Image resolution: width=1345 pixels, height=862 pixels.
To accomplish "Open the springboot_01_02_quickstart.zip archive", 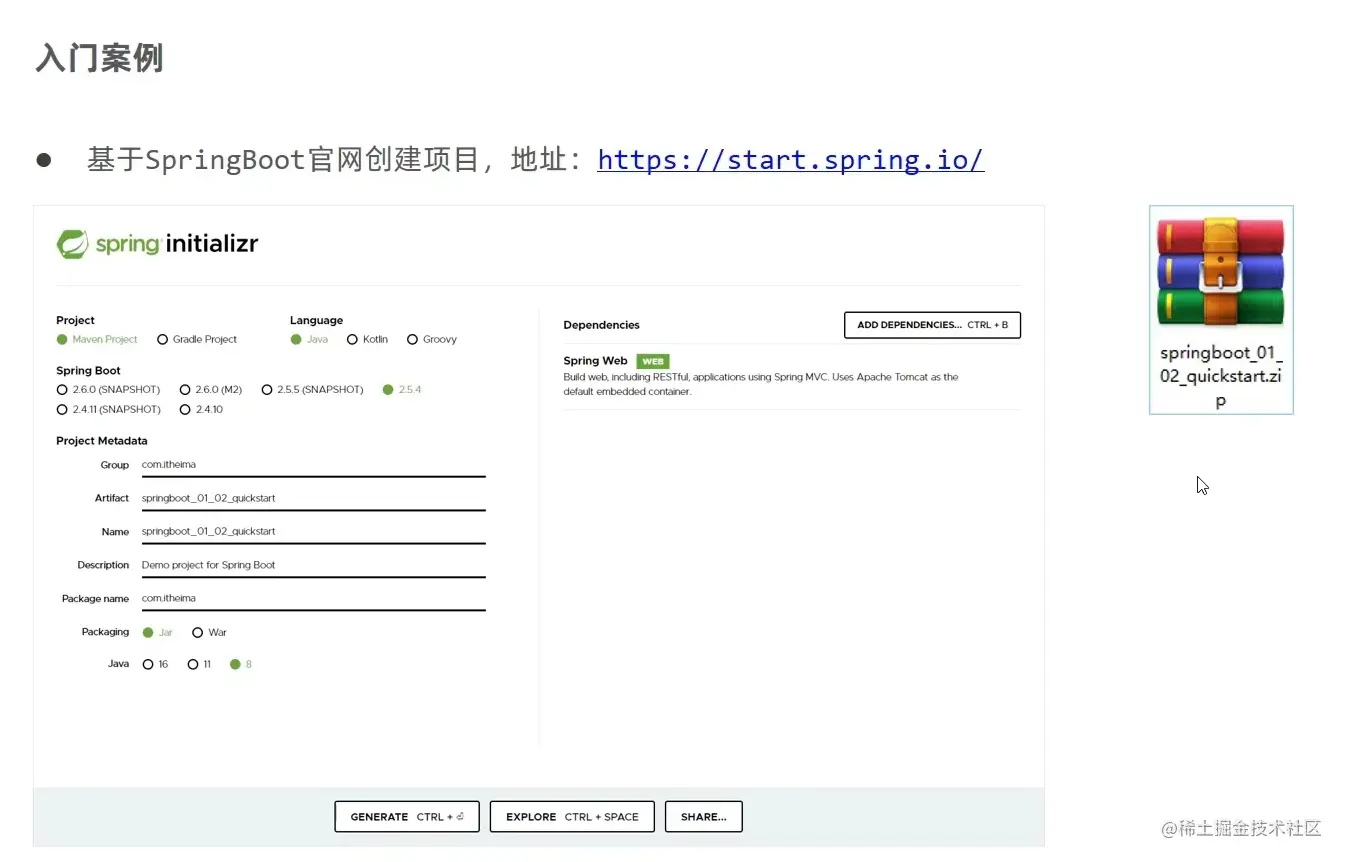I will click(1220, 270).
